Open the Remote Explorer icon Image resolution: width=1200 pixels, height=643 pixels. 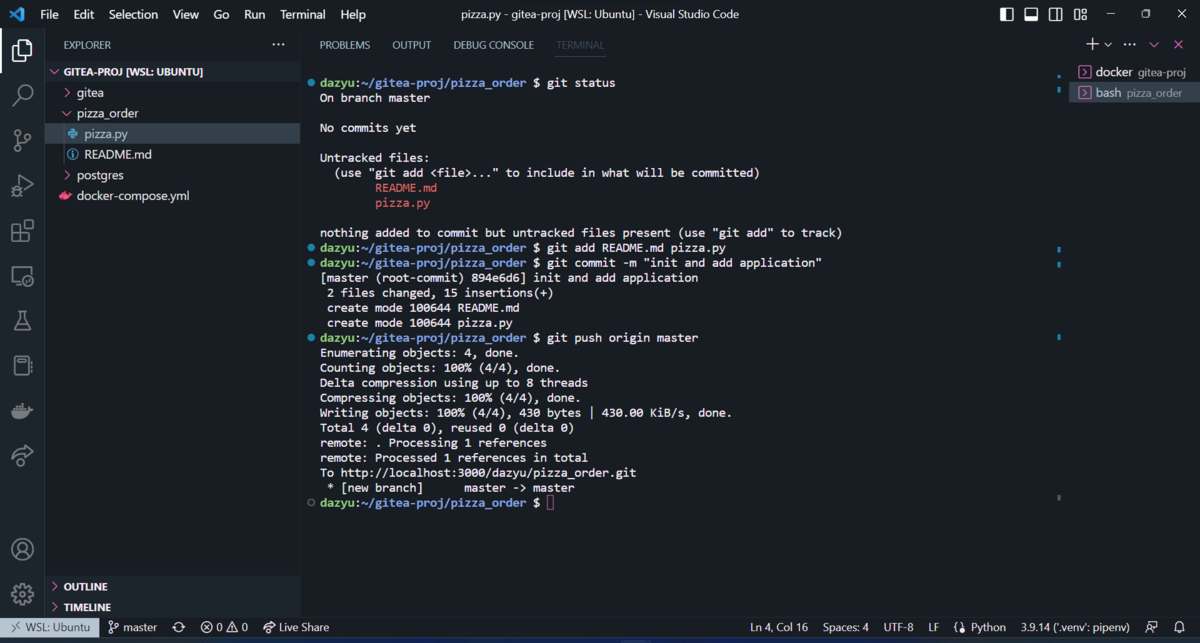pos(22,277)
